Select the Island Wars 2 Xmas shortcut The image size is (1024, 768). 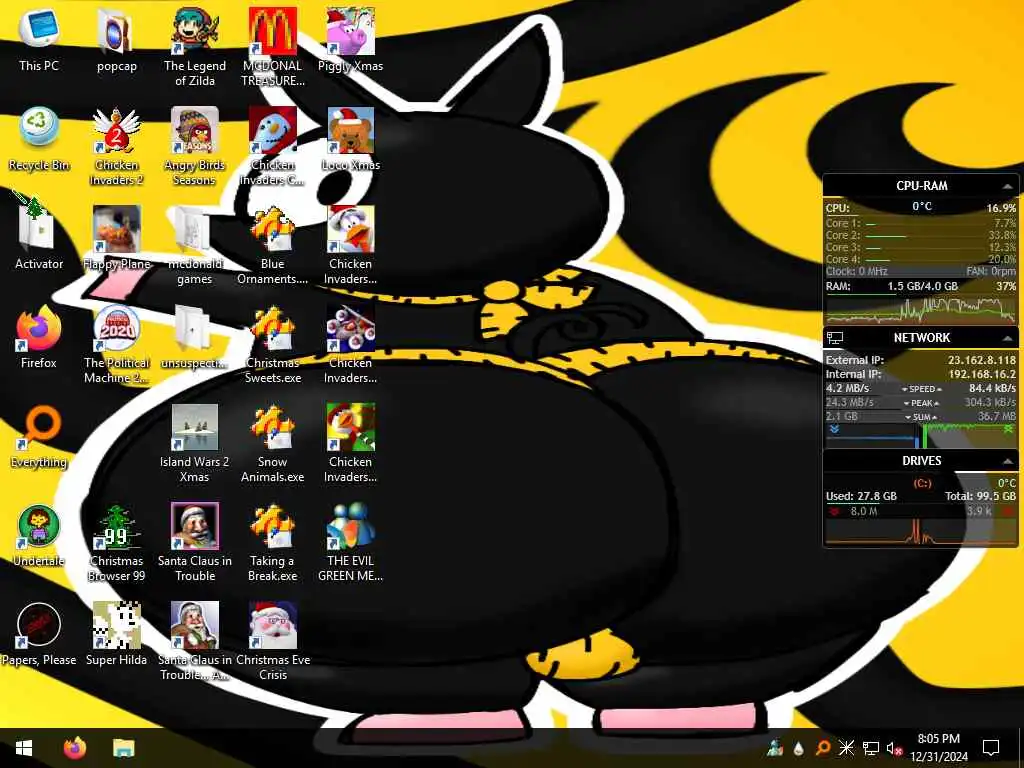[x=195, y=443]
